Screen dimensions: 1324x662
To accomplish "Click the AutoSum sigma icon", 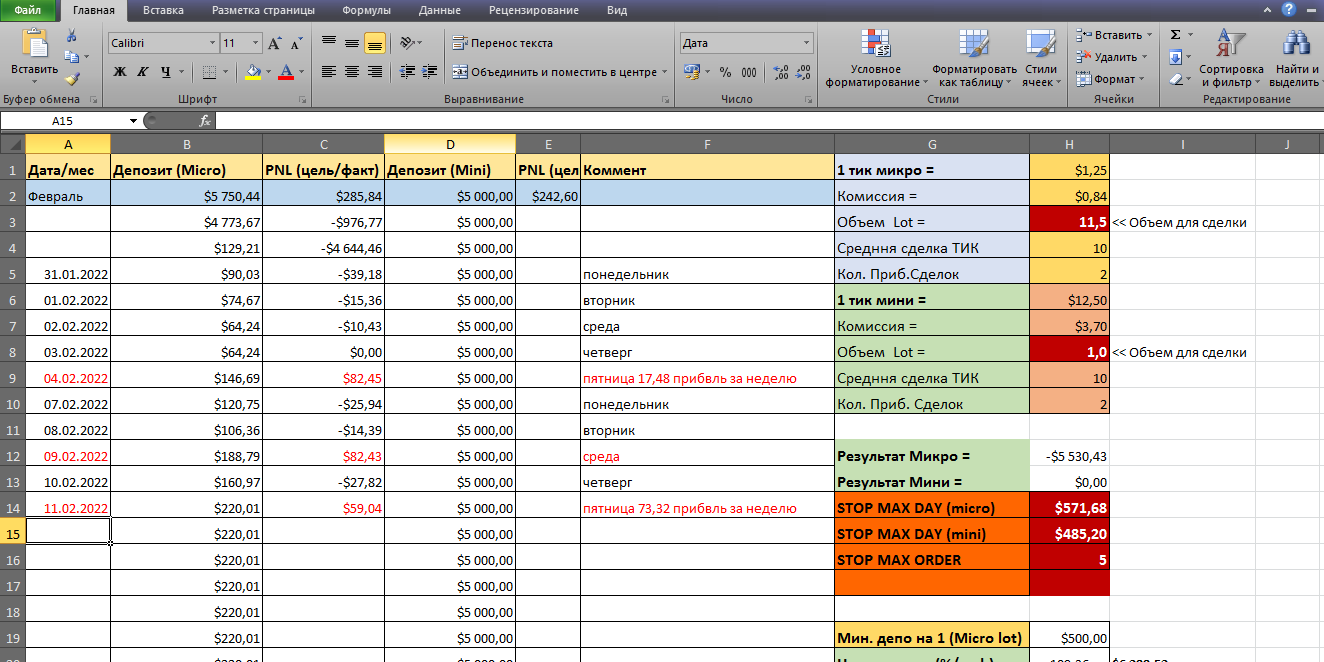I will point(1175,35).
